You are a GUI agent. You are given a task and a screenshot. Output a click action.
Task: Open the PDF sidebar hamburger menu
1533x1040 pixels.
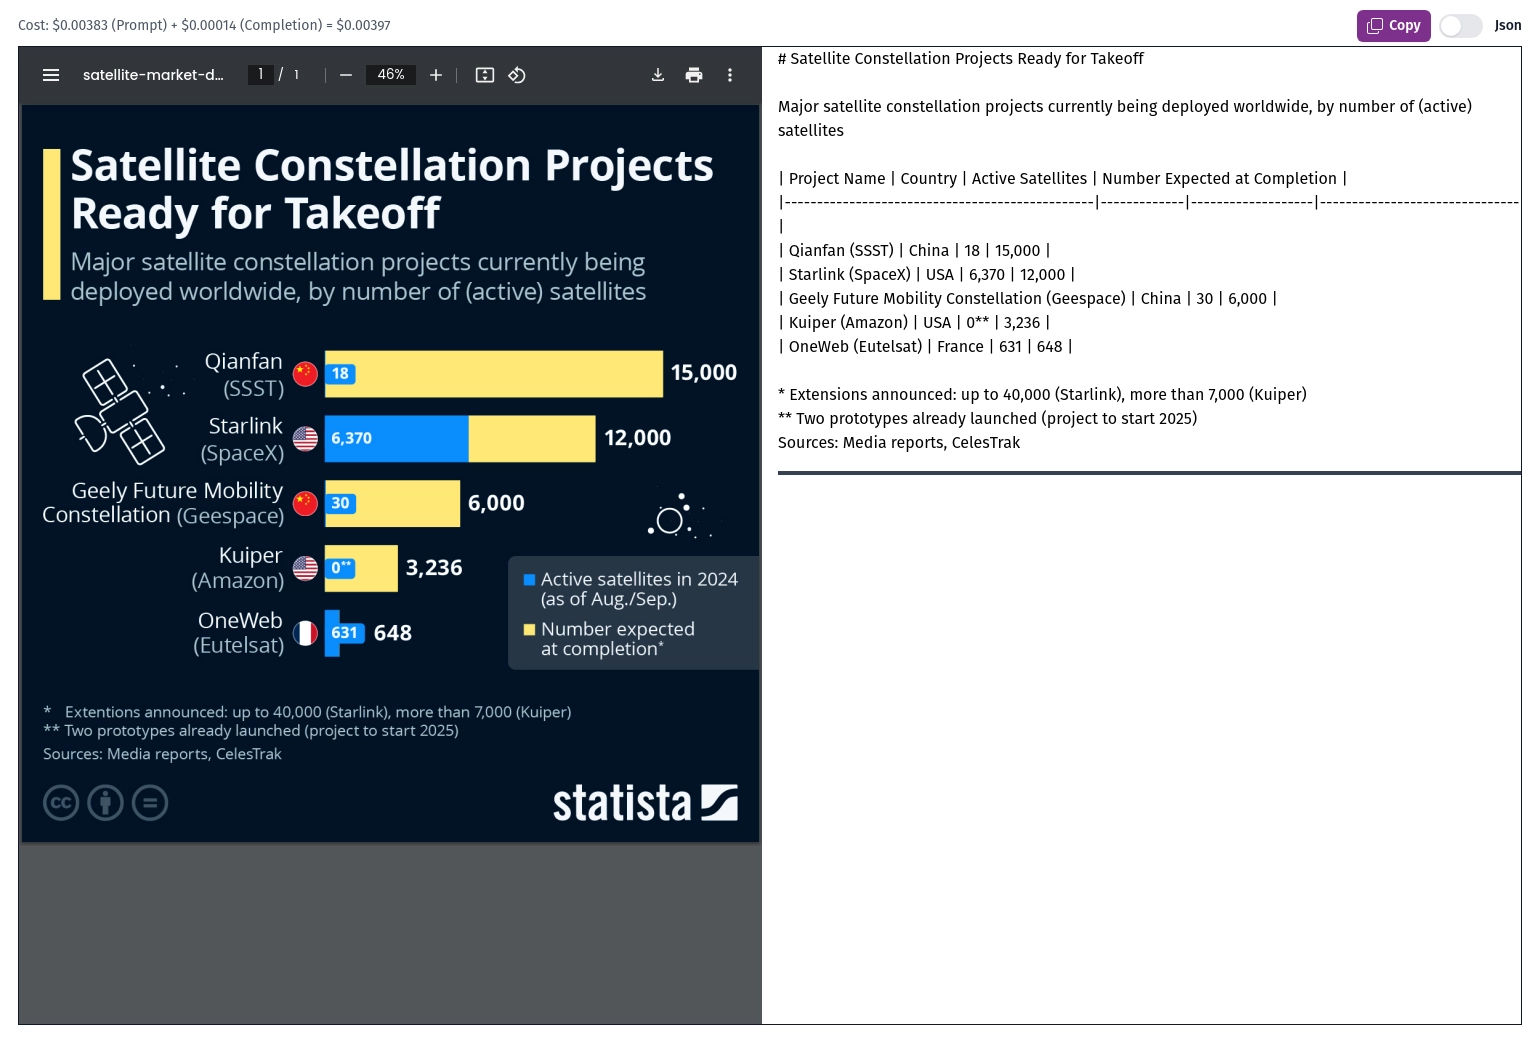point(51,75)
